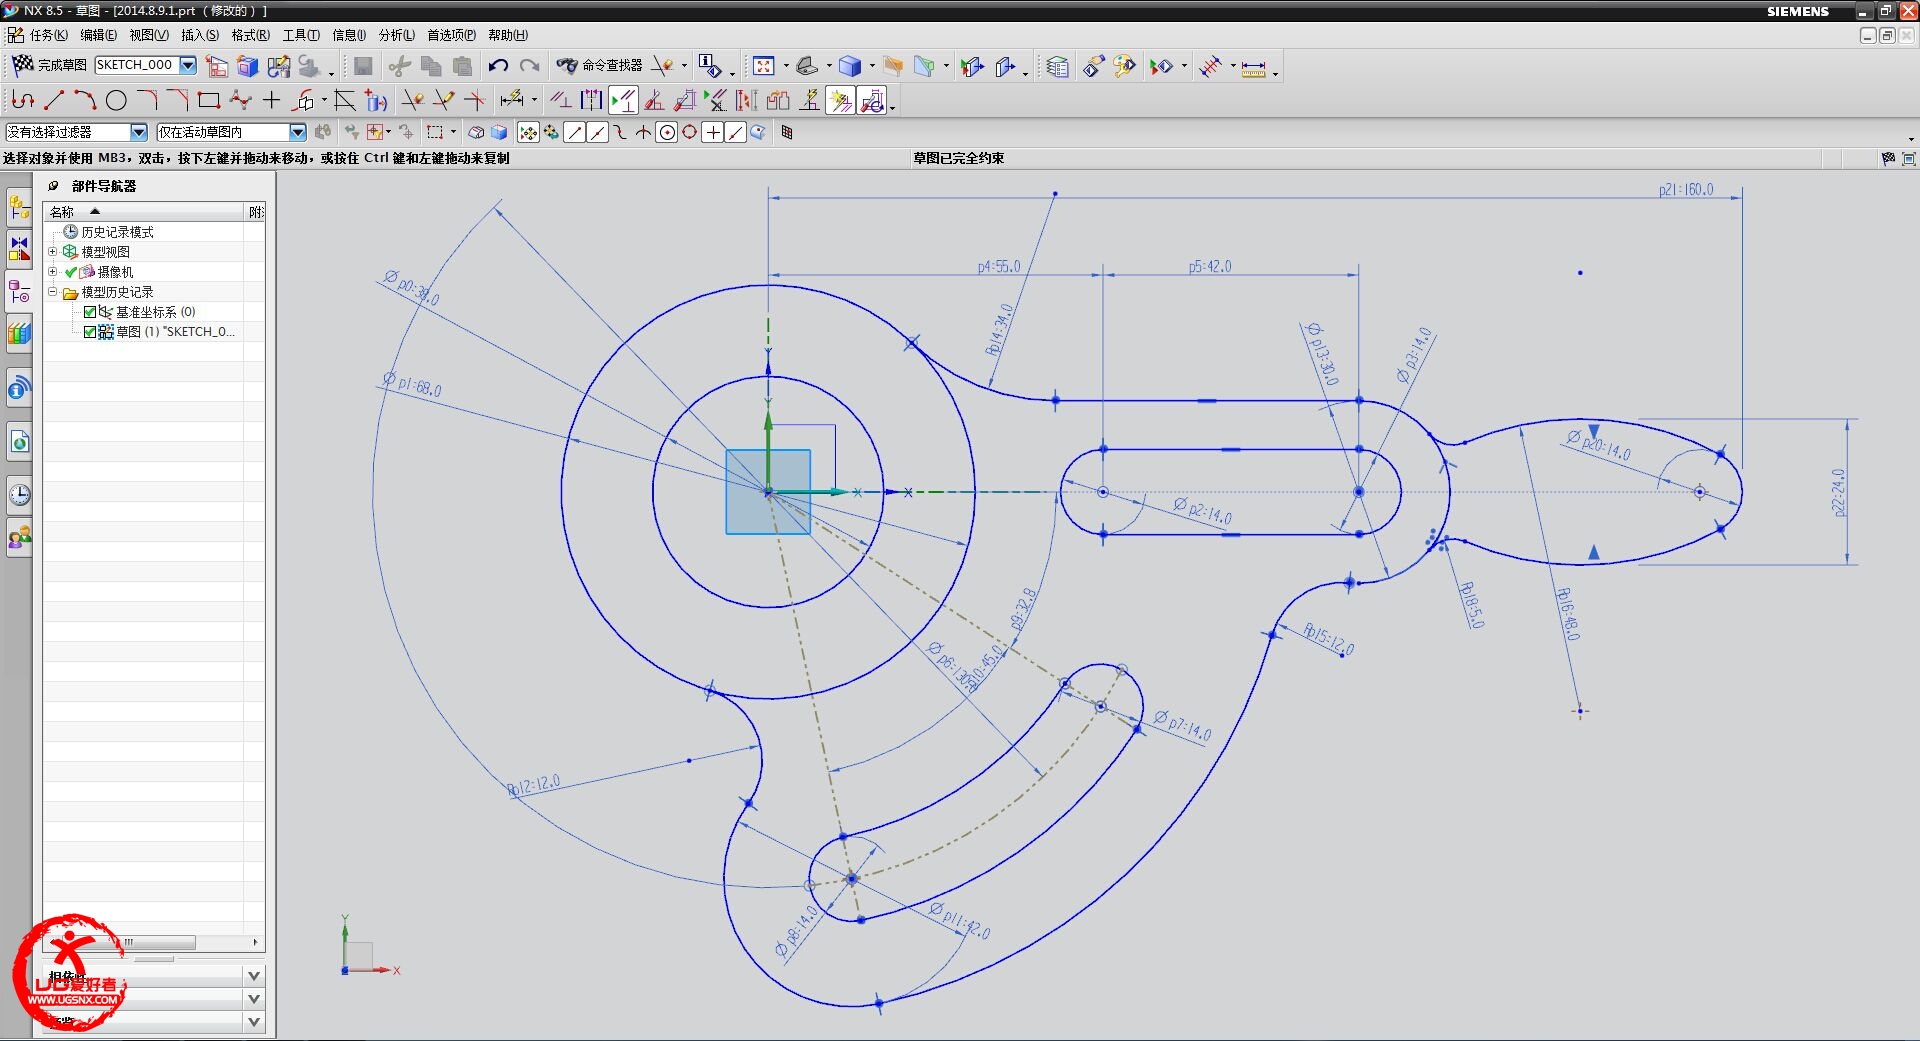Screen dimensions: 1920x1041
Task: Click the p21:160.0 dimension label
Action: point(1686,189)
